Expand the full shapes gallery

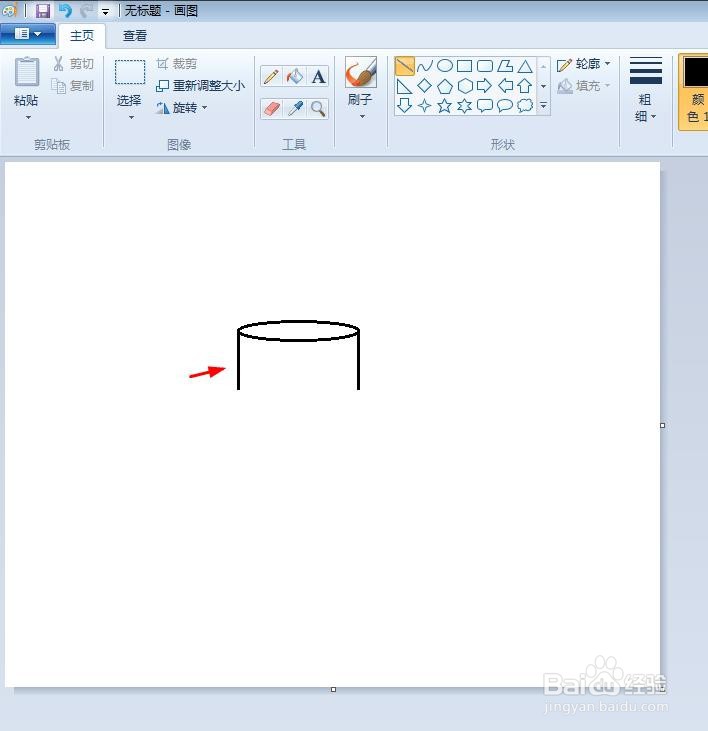coord(543,106)
